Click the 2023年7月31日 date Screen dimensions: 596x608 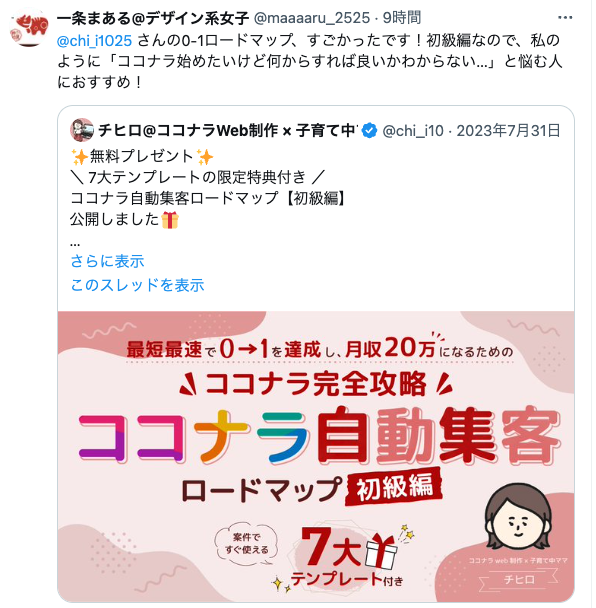tap(508, 131)
